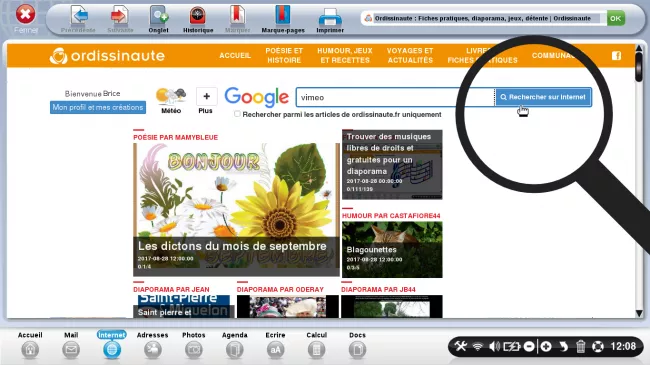The width and height of the screenshot is (650, 365).
Task: Open HUMOUR, JEUX ET RECETTES menu
Action: point(345,56)
